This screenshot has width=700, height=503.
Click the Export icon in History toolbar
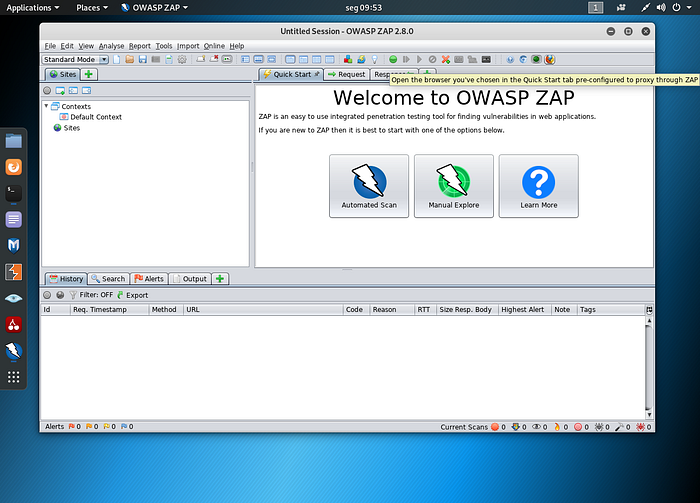[x=133, y=295]
